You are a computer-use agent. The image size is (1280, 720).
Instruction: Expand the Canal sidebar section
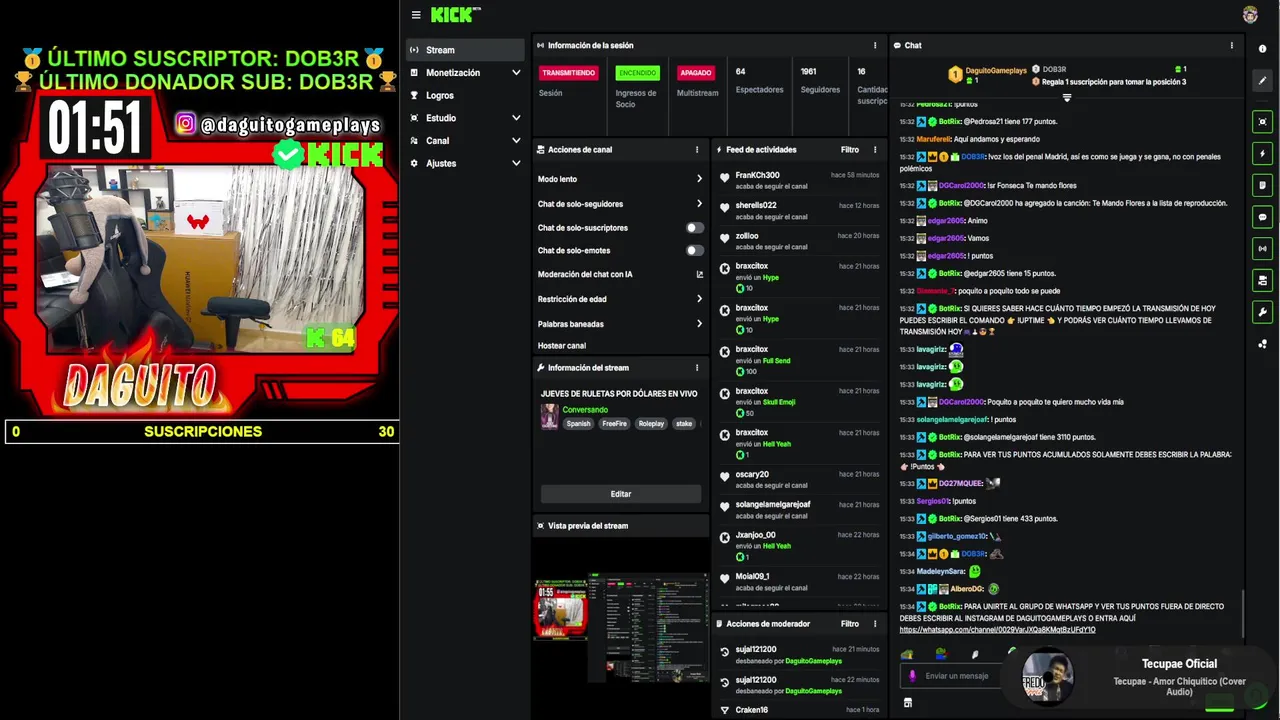tap(516, 141)
